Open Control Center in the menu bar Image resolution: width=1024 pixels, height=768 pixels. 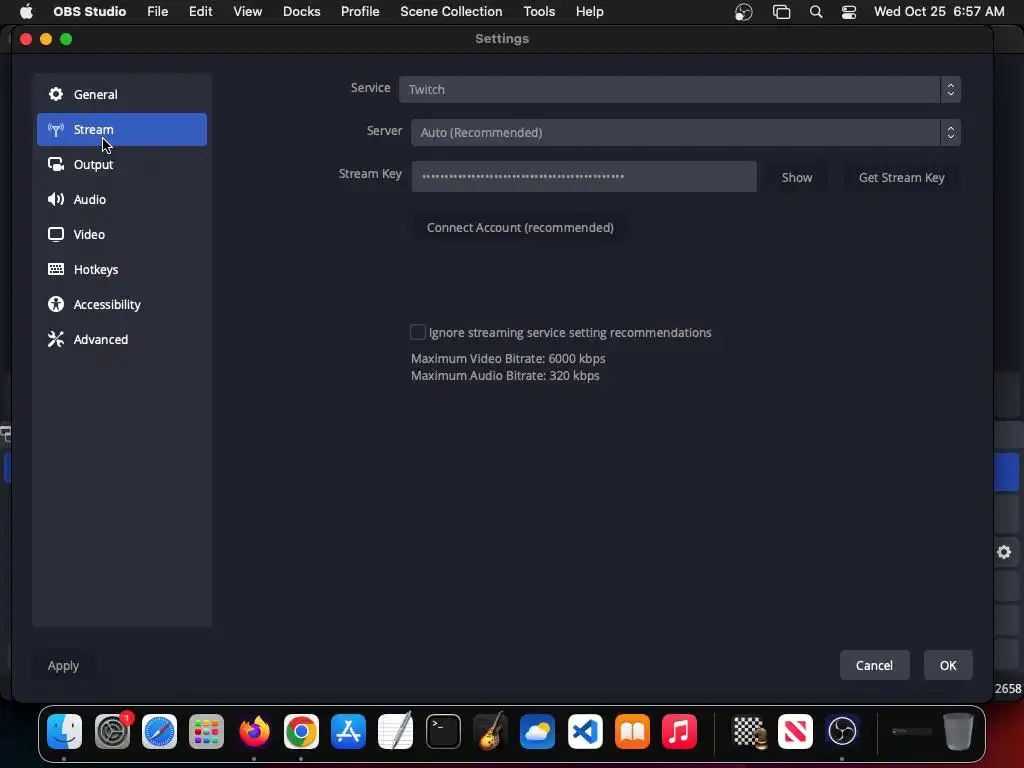[848, 12]
